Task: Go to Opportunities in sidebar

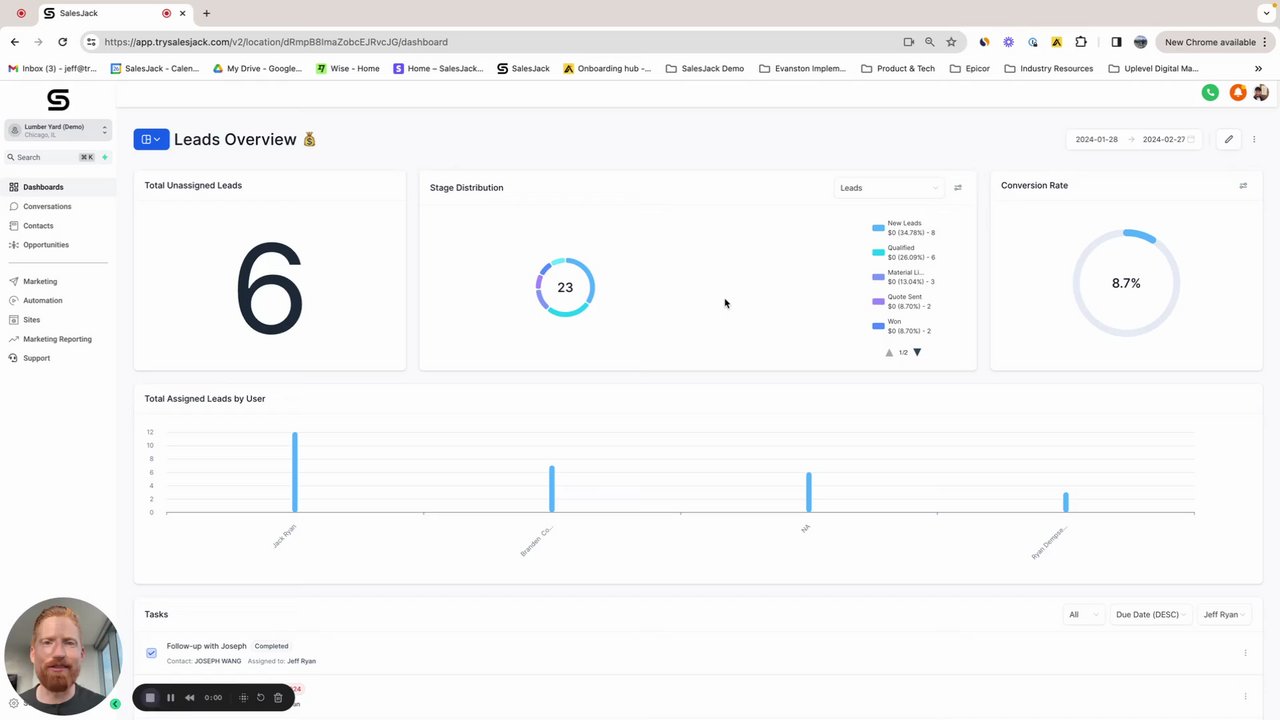Action: [x=46, y=245]
